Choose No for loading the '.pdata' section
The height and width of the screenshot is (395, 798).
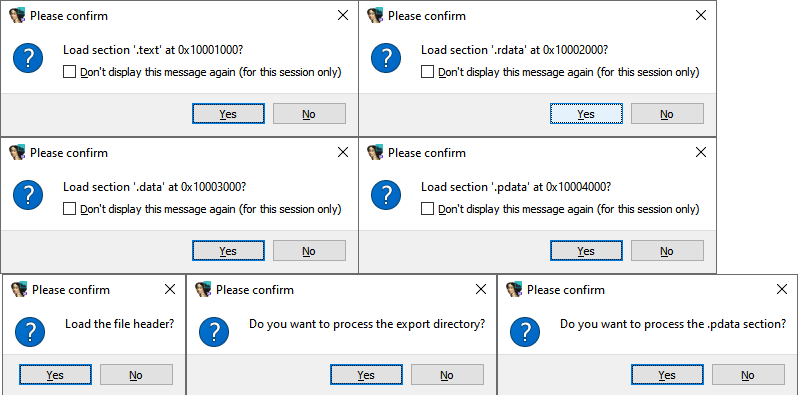pyautogui.click(x=667, y=251)
